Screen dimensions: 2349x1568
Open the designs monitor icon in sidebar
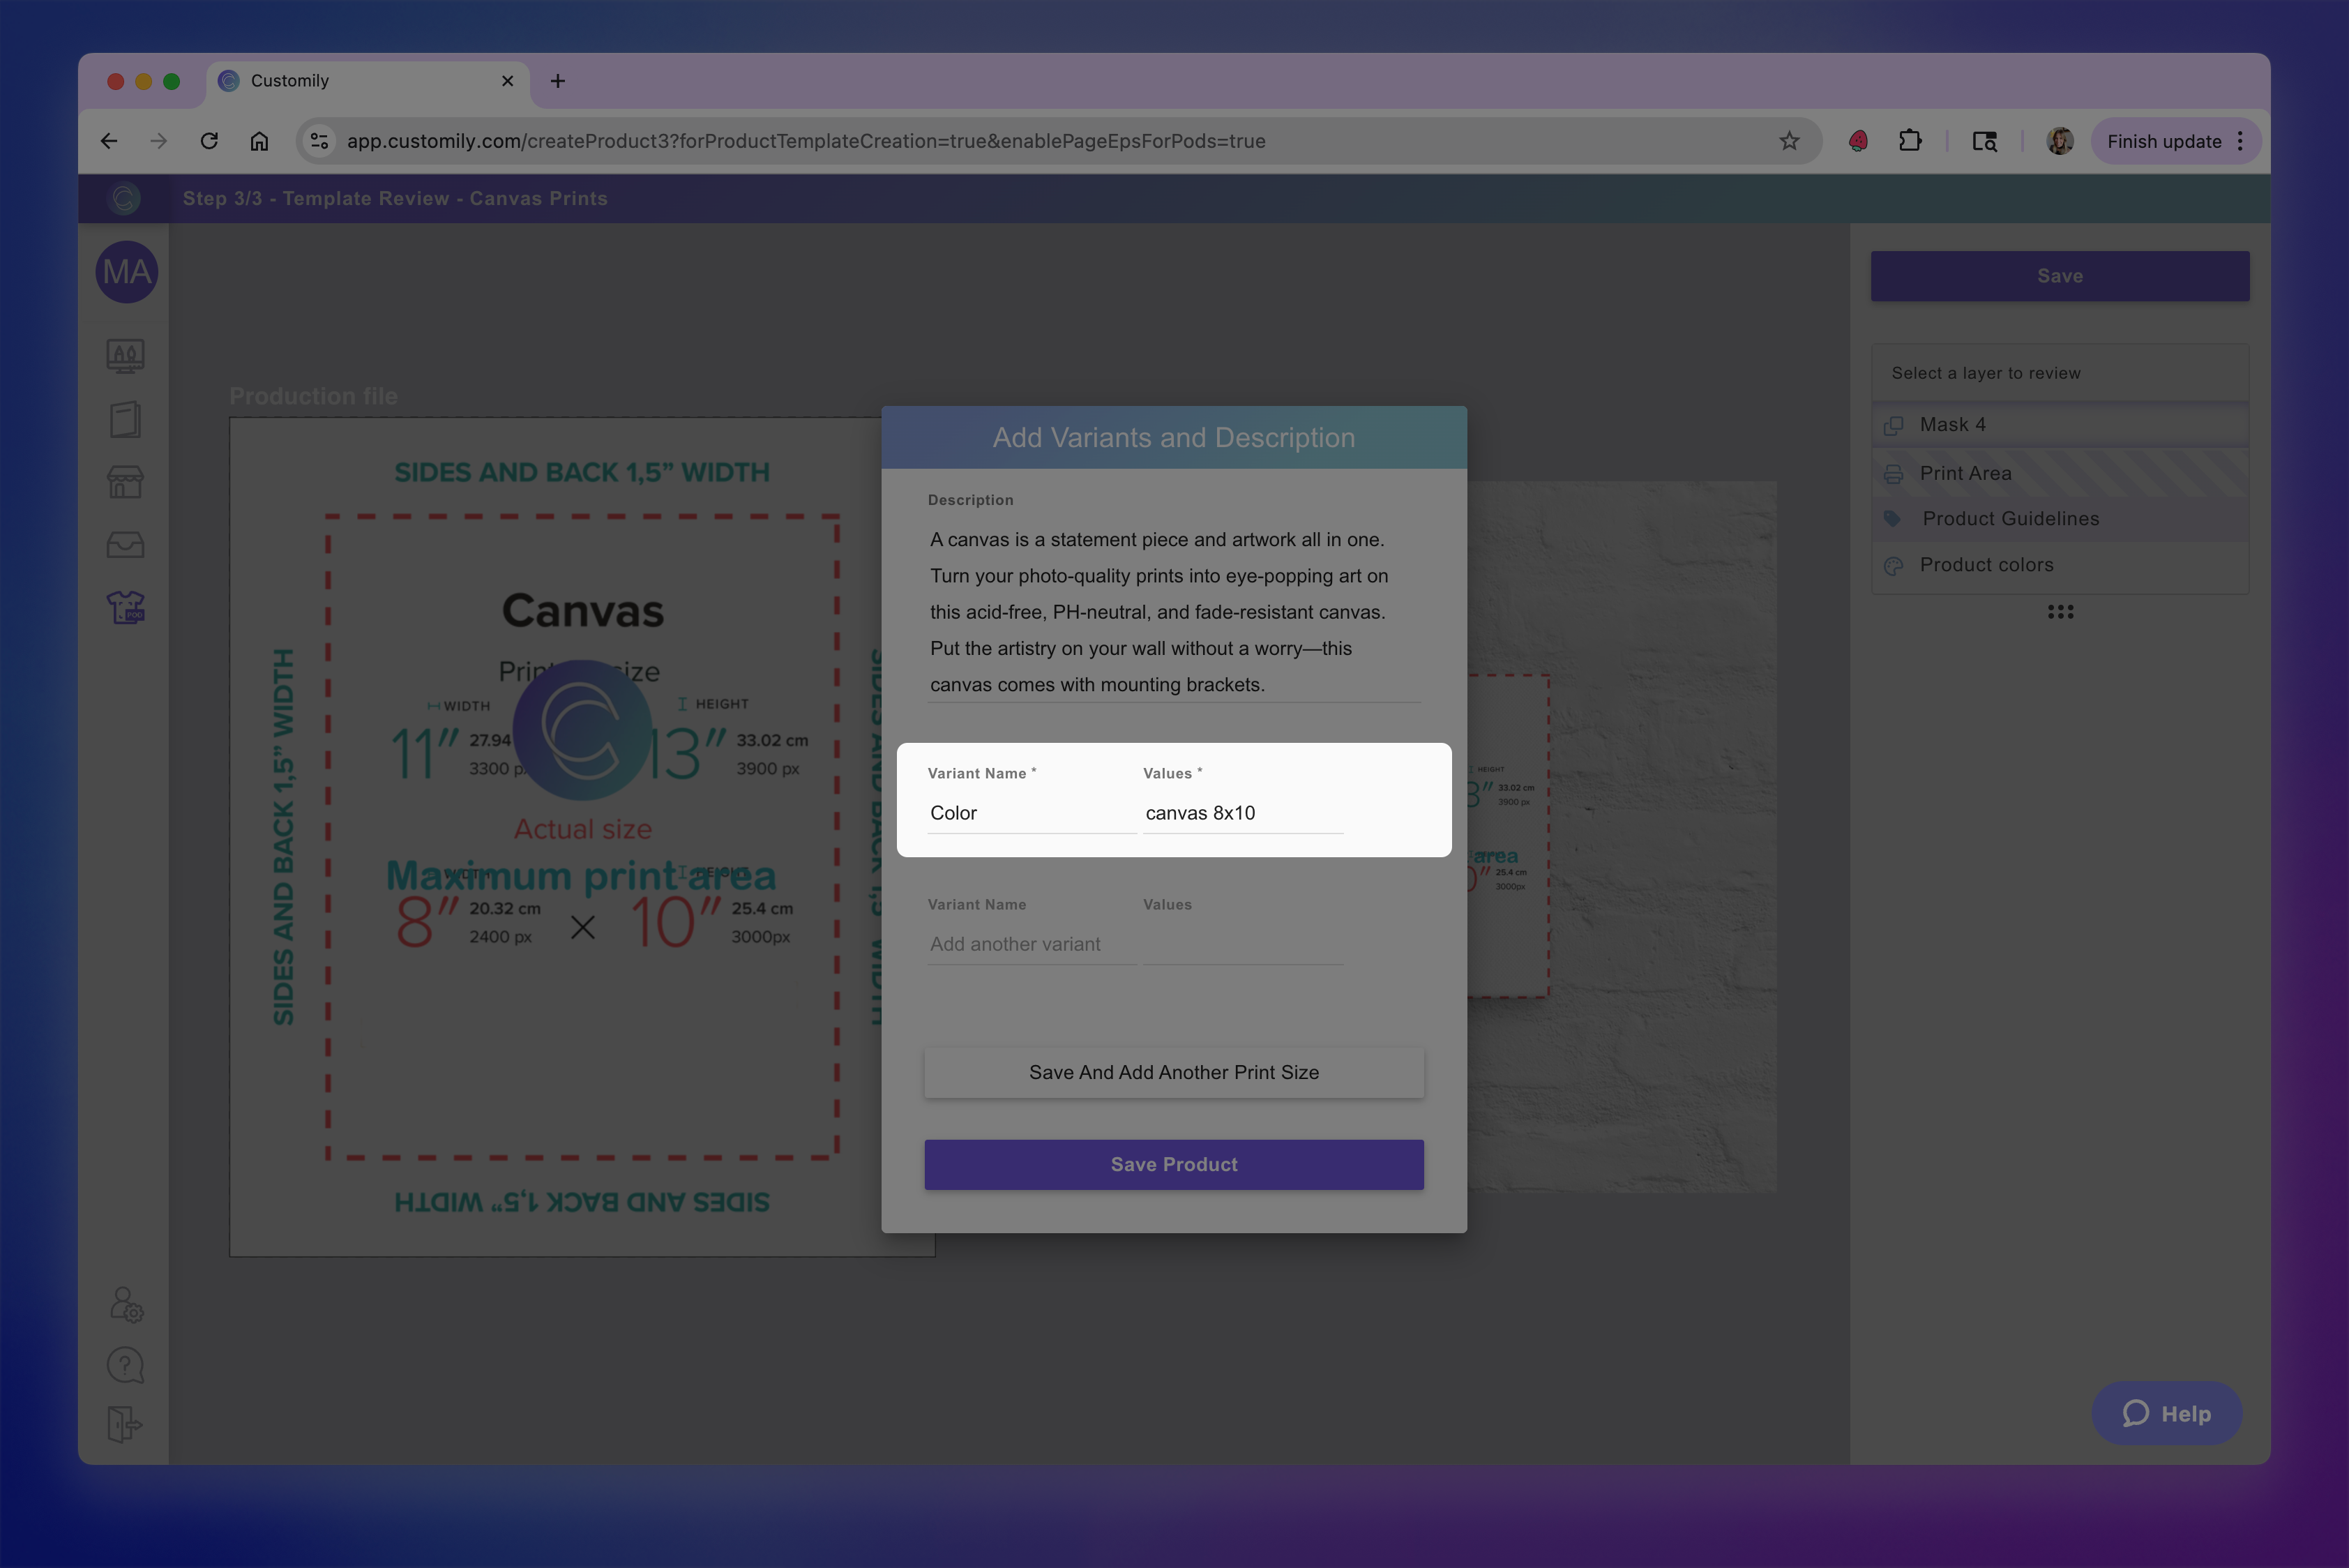[x=125, y=356]
